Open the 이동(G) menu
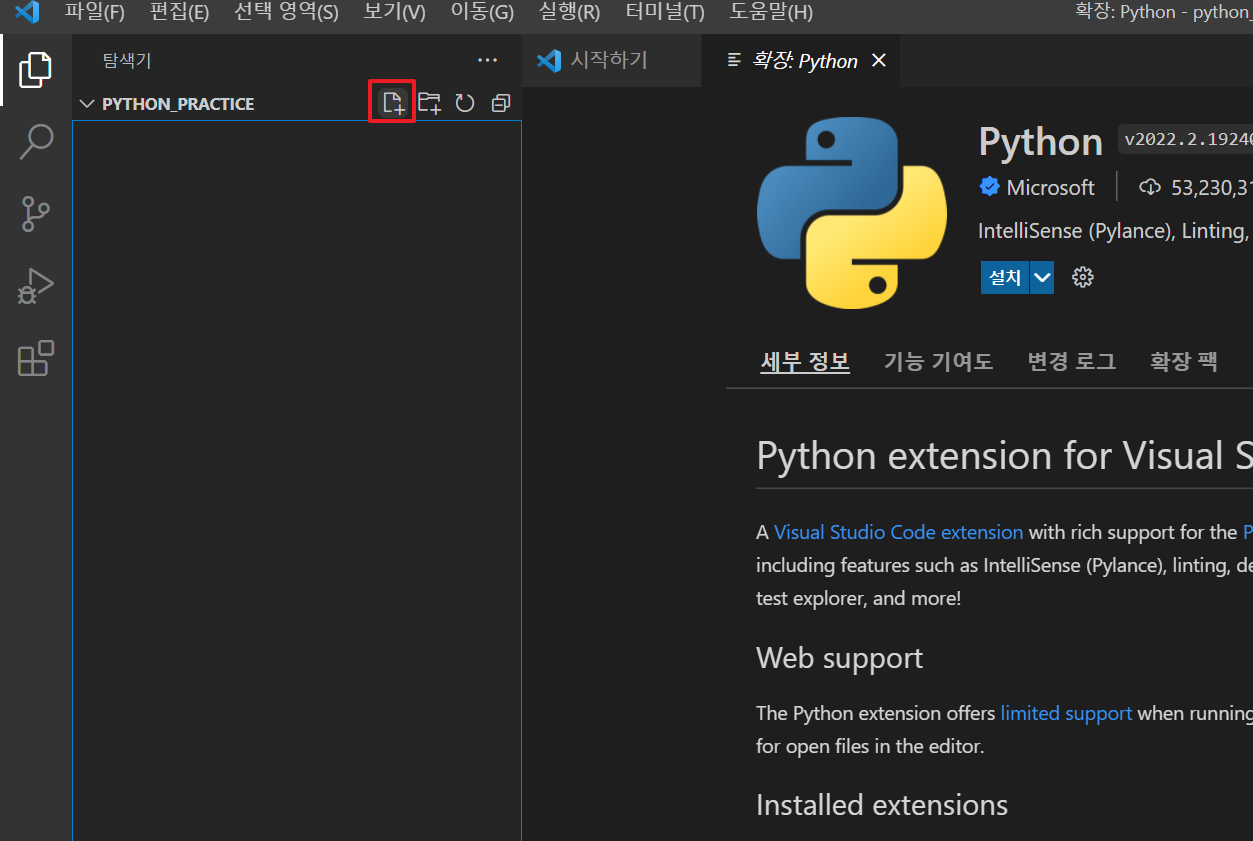 482,12
